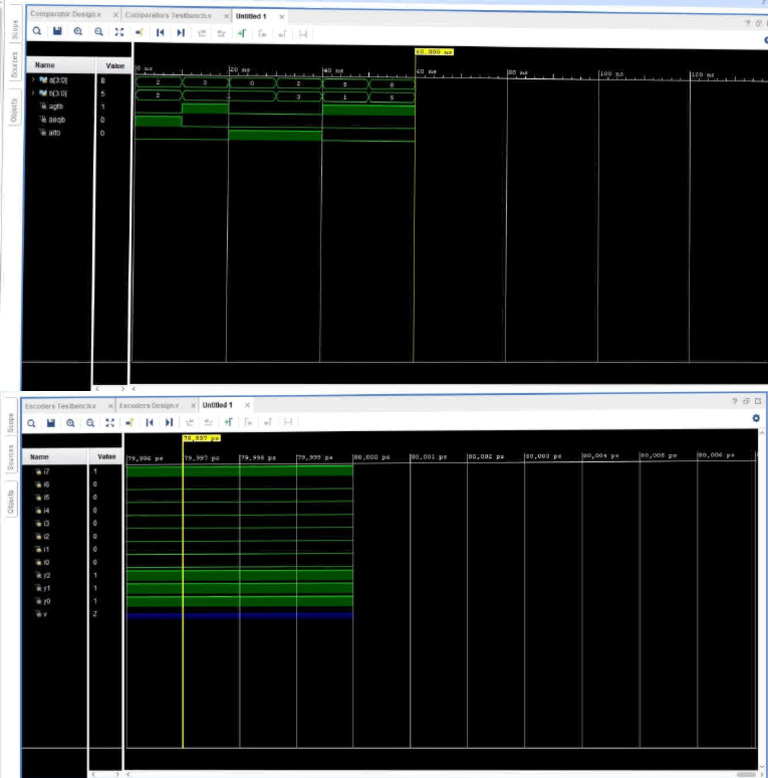Image resolution: width=768 pixels, height=778 pixels.
Task: Open the Objects side tab in the encoder window
Action: pos(11,501)
